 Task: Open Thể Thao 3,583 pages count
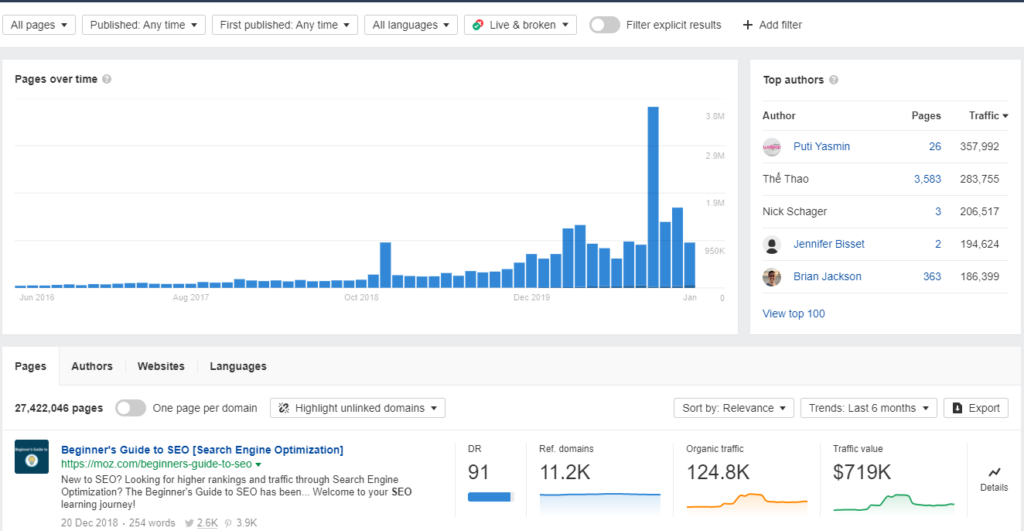(x=927, y=179)
